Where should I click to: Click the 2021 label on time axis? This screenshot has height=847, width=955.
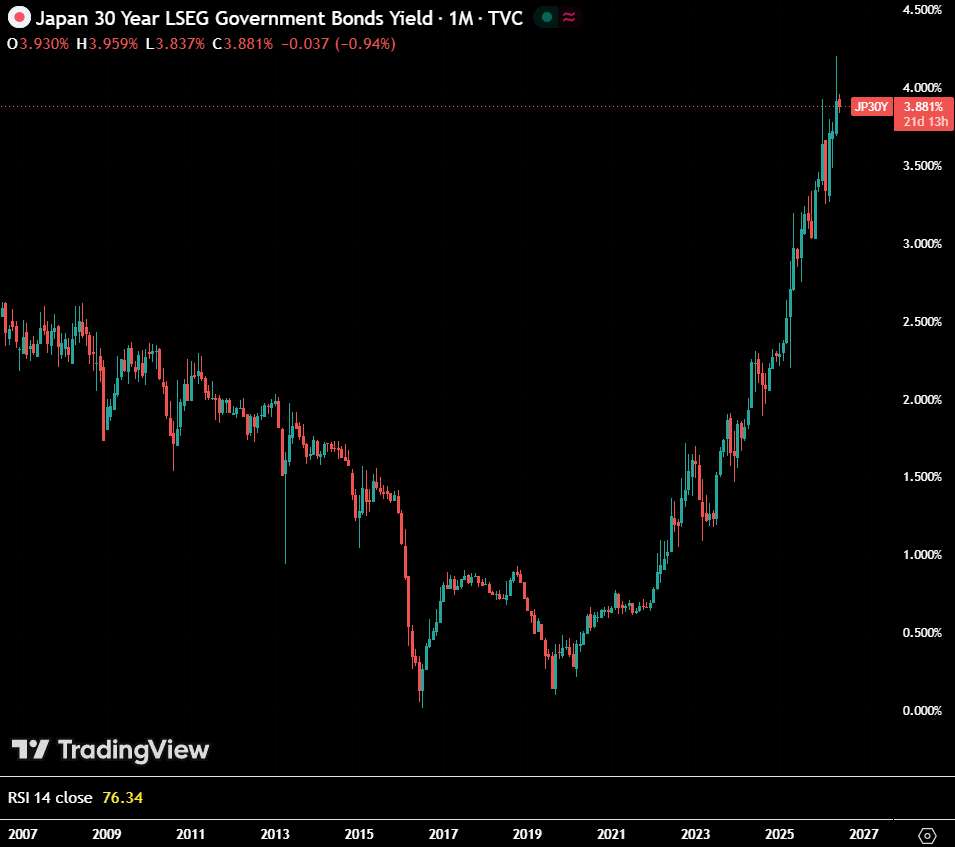click(611, 834)
